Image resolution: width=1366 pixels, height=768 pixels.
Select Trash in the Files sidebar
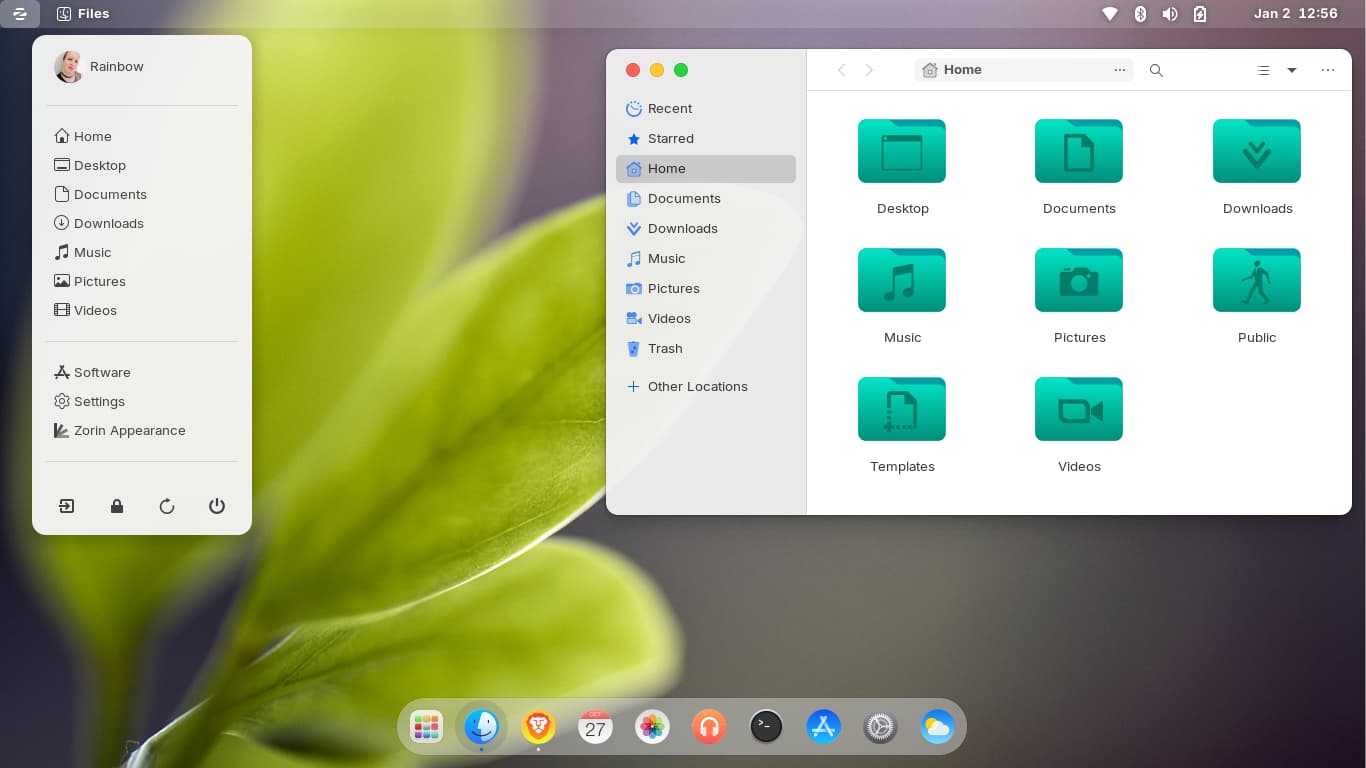click(665, 349)
